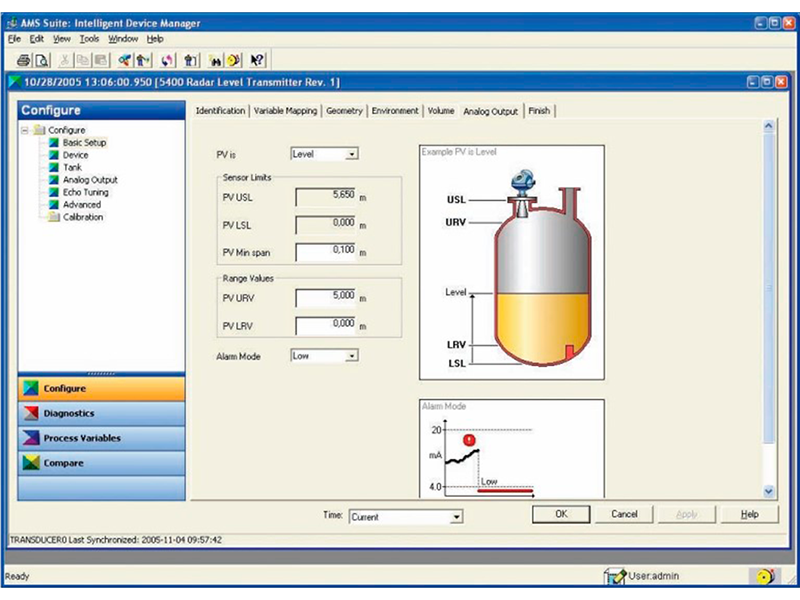Click the Help button beside Apply
Screen dimensions: 800x600
[x=749, y=514]
